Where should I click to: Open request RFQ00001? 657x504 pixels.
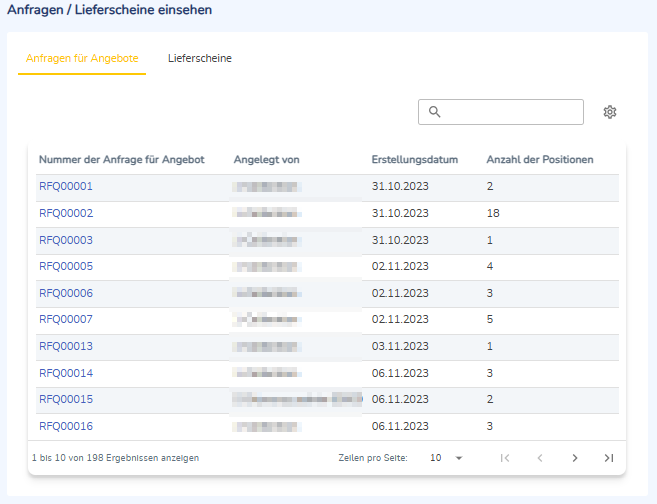[x=66, y=186]
